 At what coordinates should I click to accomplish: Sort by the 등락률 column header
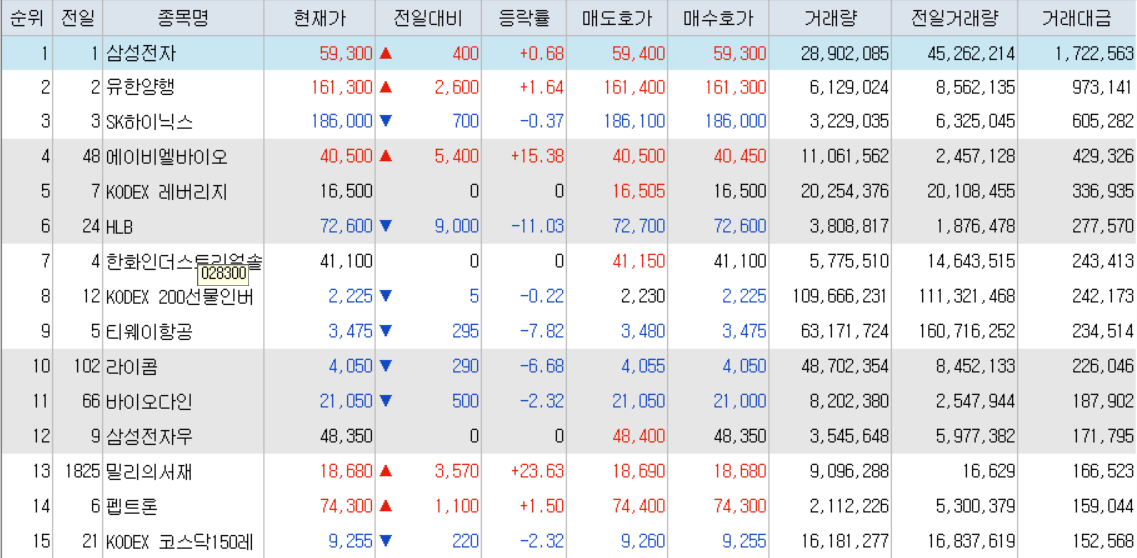[x=524, y=18]
